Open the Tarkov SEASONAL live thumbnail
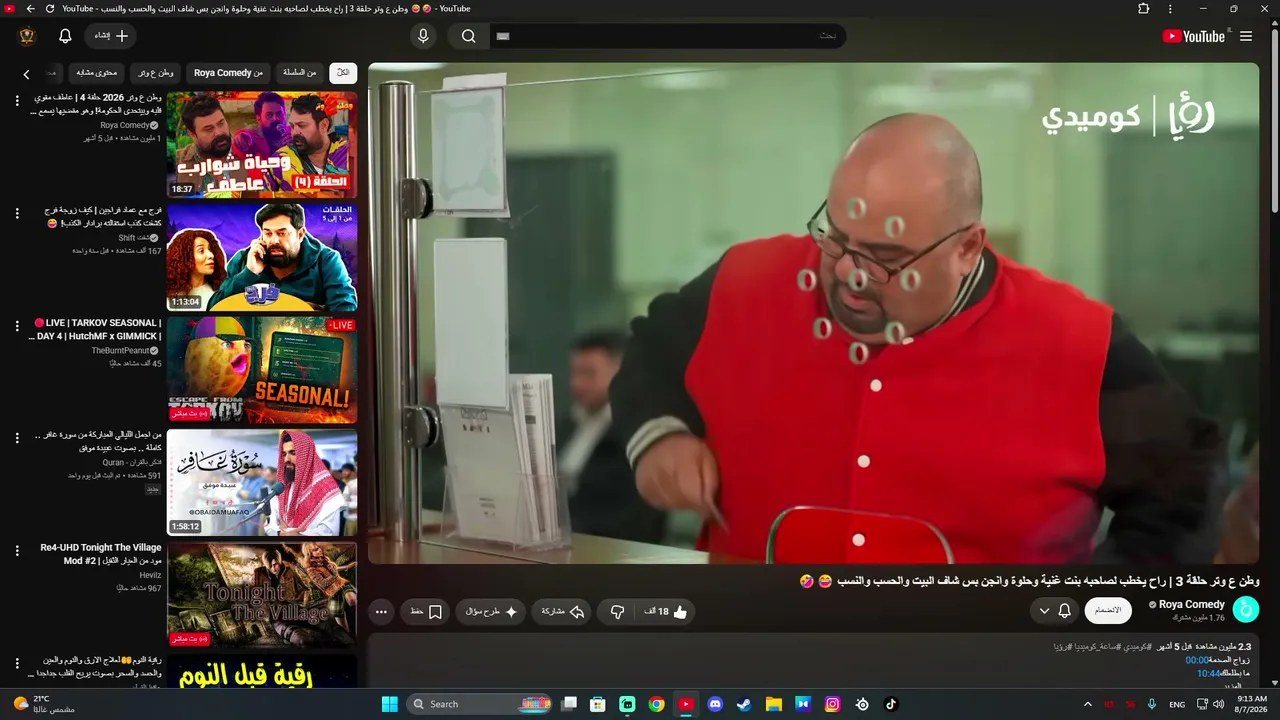The image size is (1280, 720). 262,370
